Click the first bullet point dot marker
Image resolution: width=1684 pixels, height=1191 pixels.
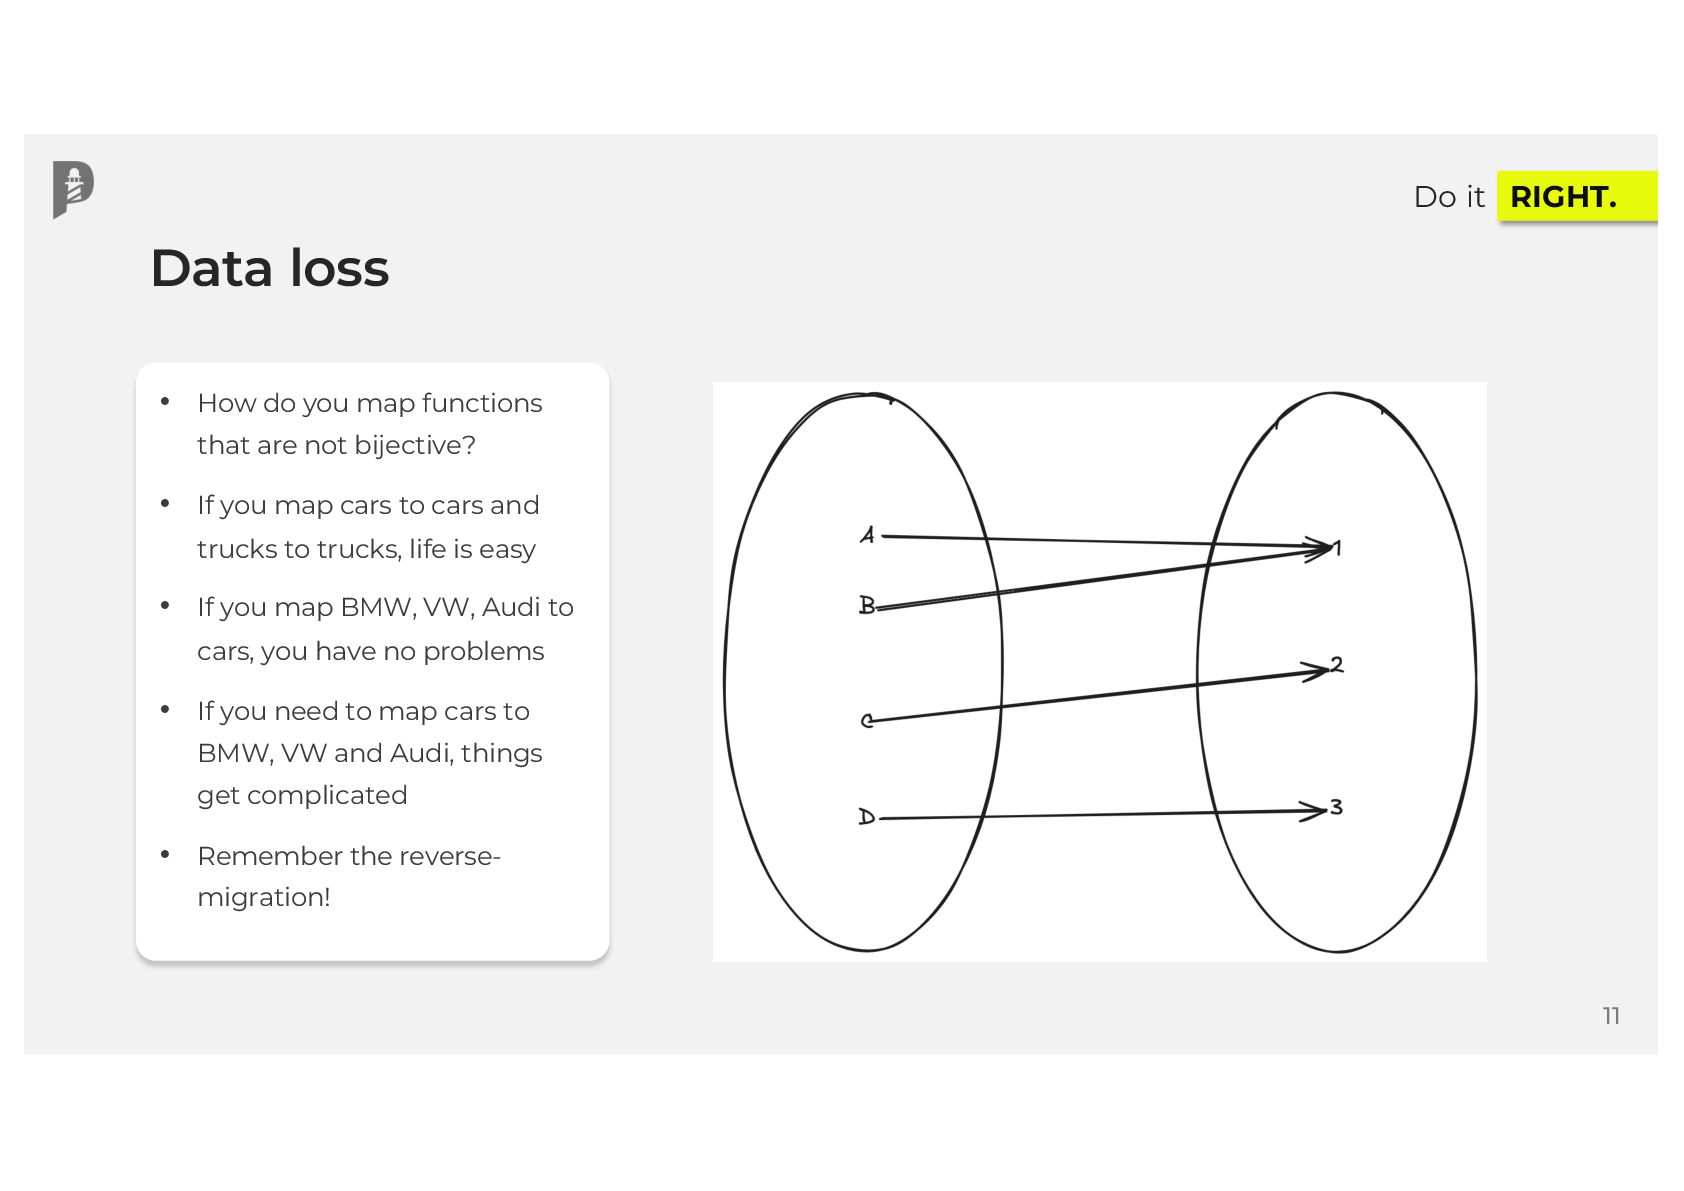[165, 402]
